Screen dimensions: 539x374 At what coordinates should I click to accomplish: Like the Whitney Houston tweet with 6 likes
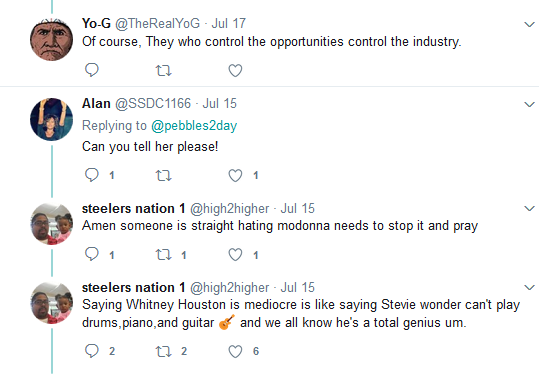tap(235, 351)
